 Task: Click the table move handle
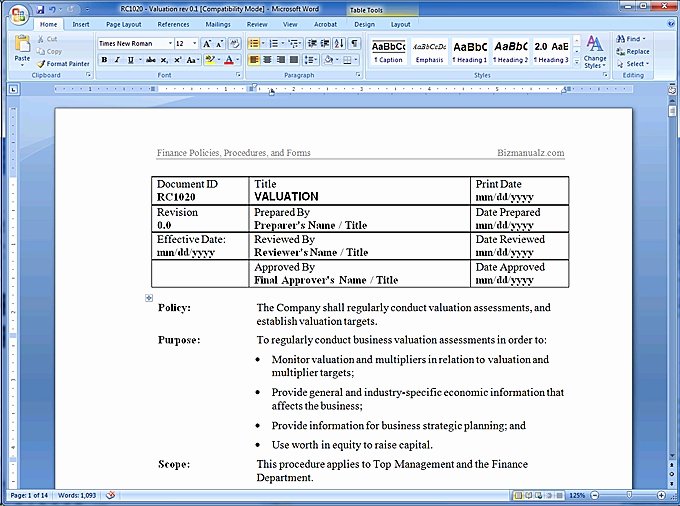point(149,298)
